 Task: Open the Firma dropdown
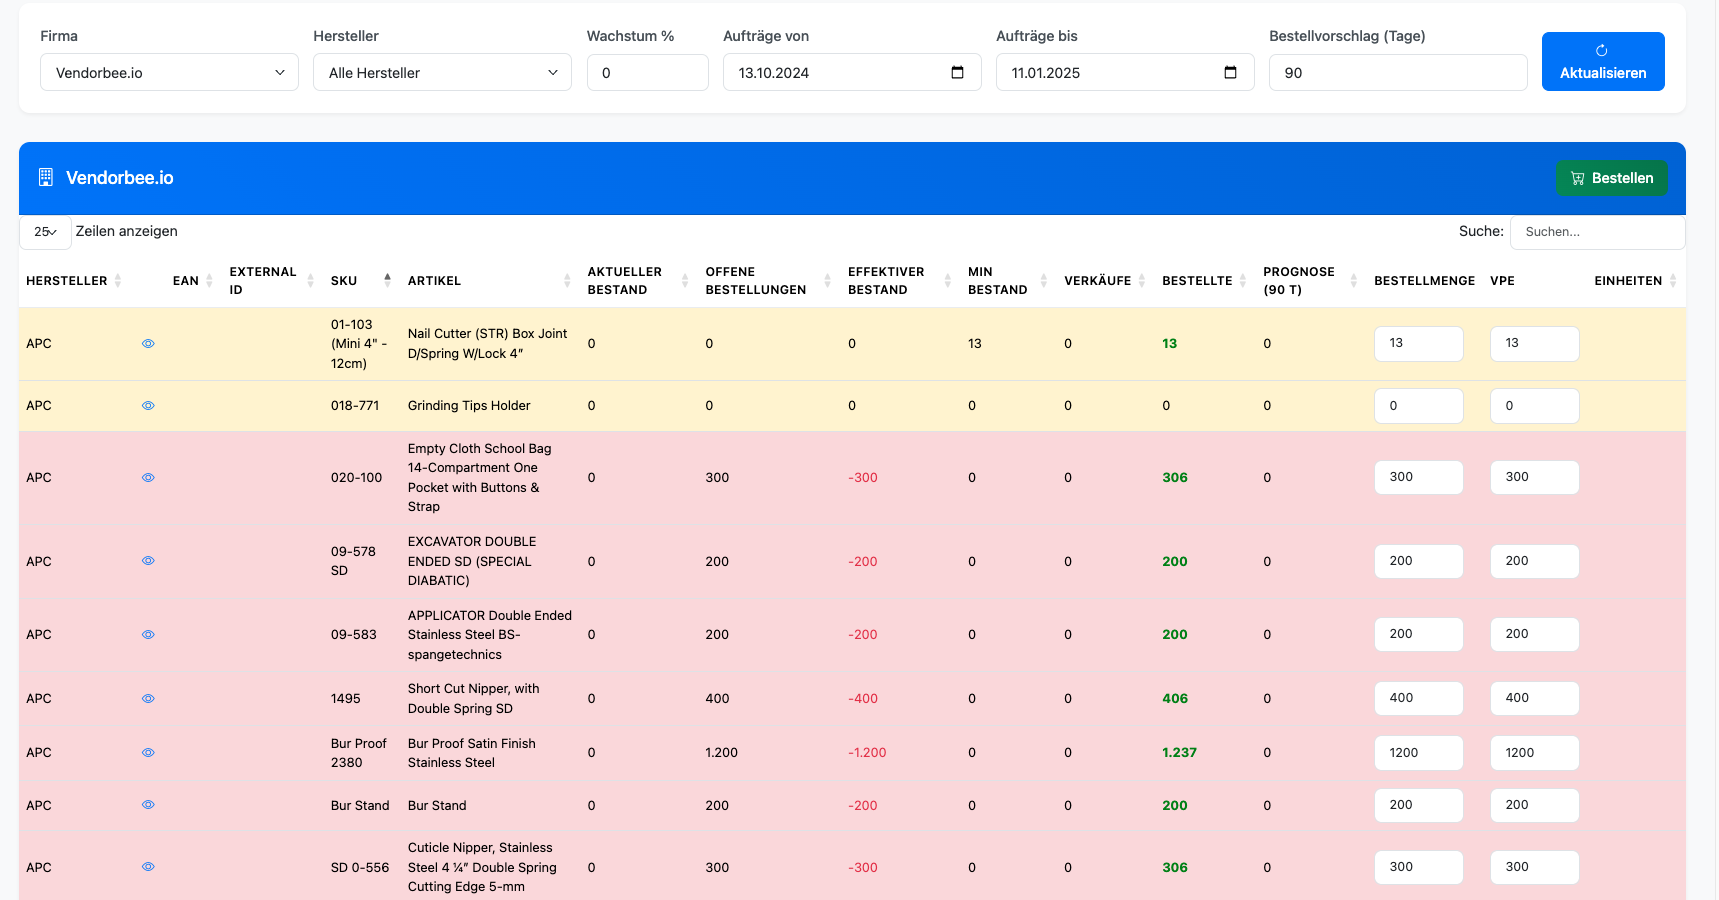(169, 72)
